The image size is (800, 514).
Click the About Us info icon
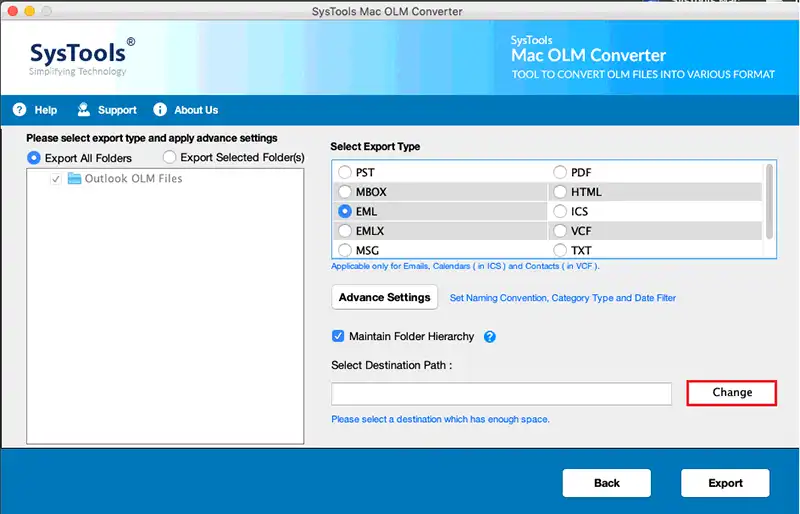(160, 110)
